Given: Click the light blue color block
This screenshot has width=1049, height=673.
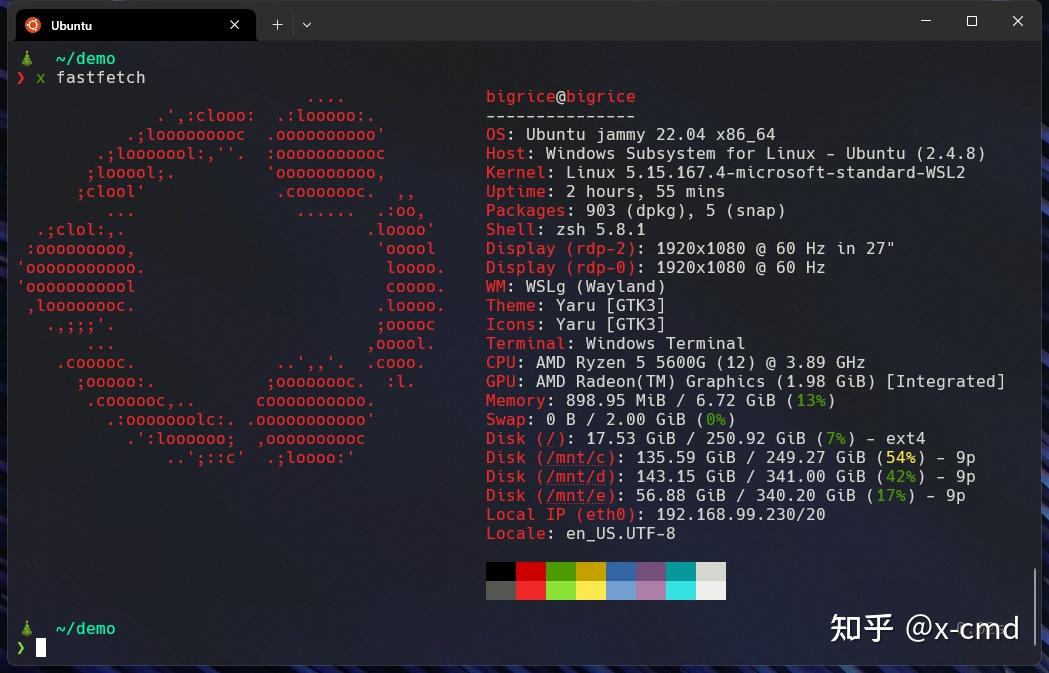Looking at the screenshot, I should click(x=621, y=590).
